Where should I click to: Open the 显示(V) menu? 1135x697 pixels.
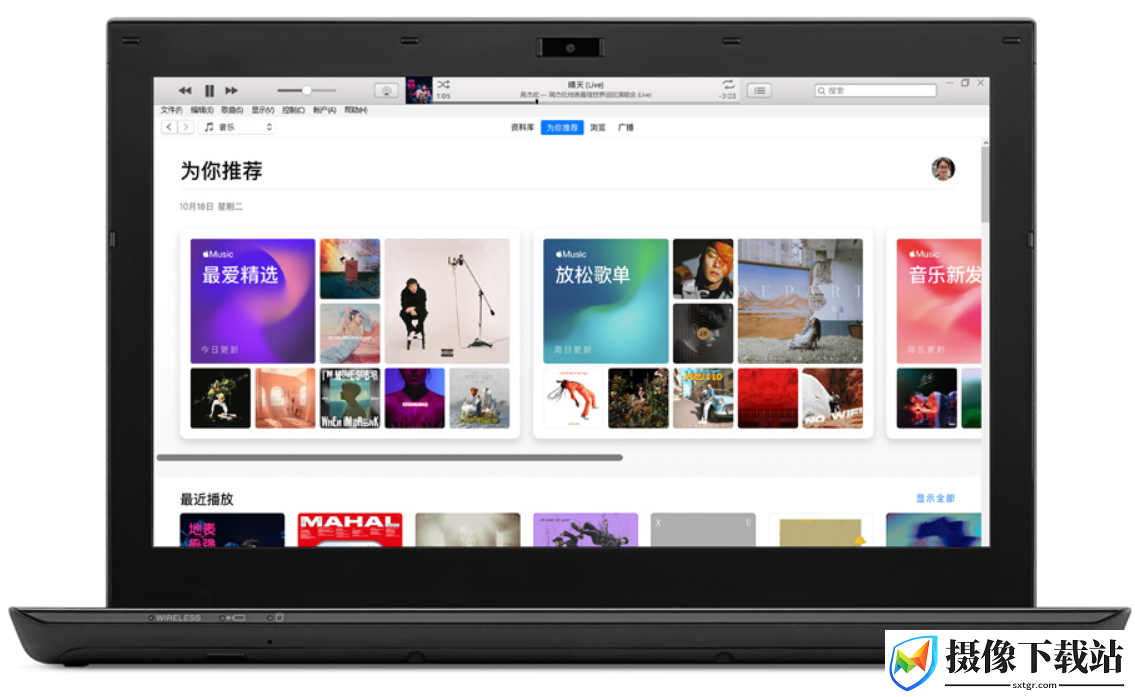263,110
